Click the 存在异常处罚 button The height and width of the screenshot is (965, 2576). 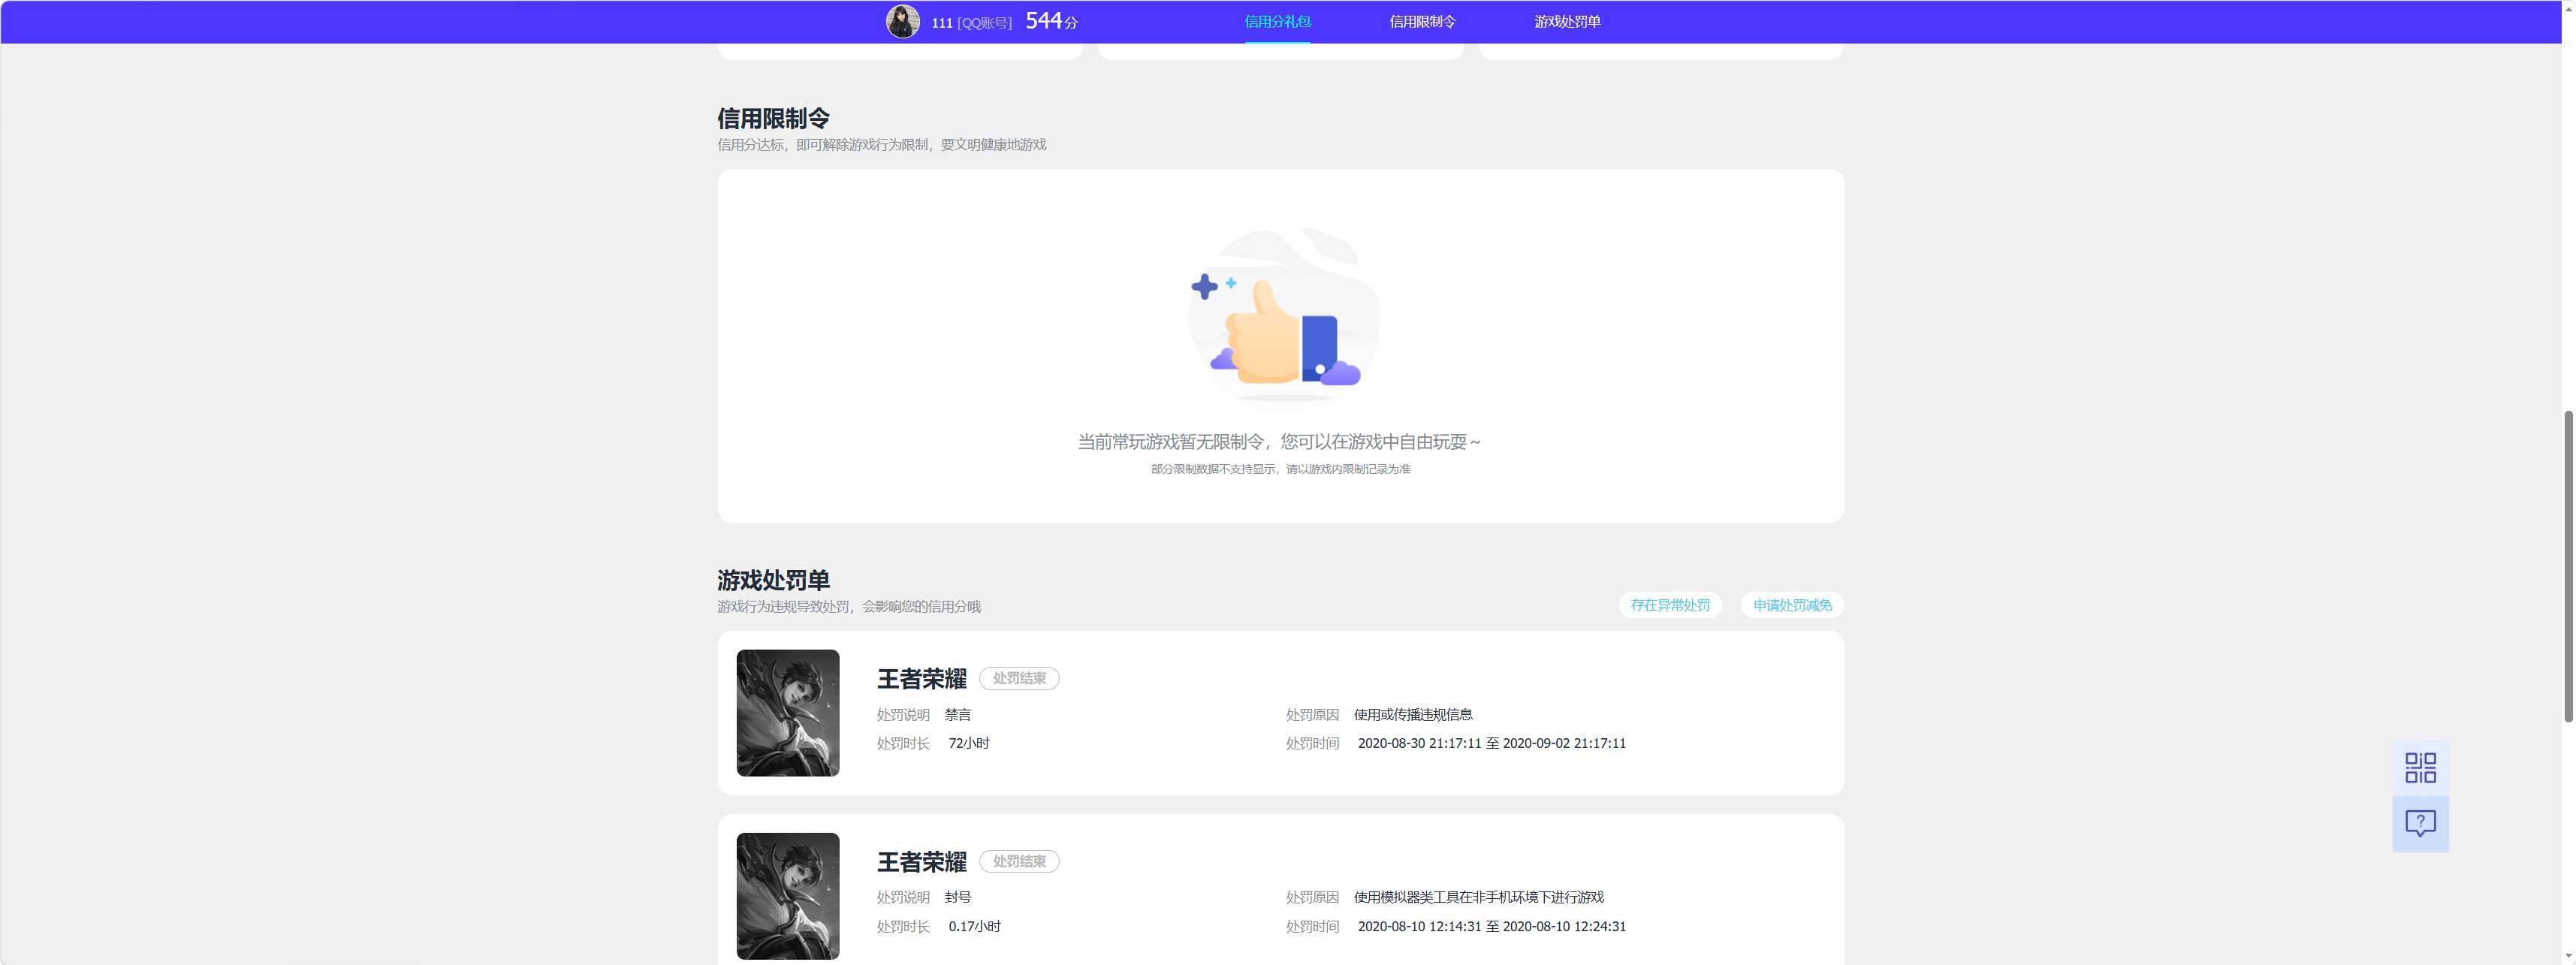(x=1670, y=605)
